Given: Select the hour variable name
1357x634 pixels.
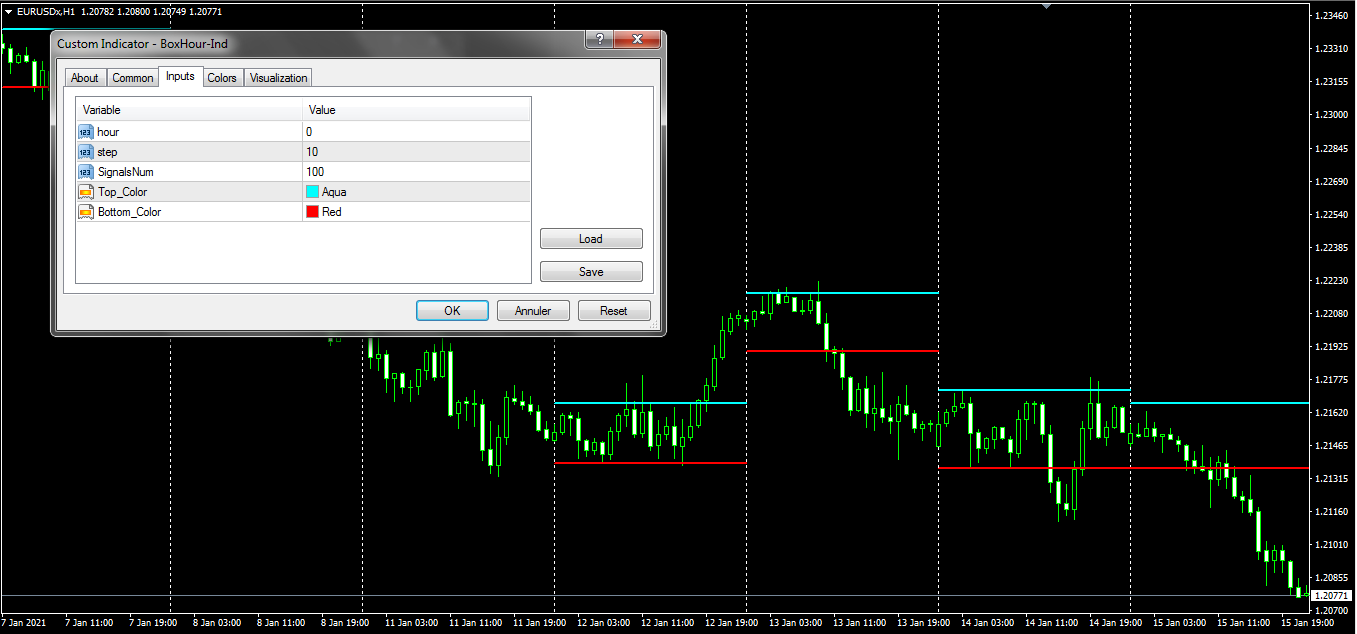Looking at the screenshot, I should pyautogui.click(x=108, y=132).
